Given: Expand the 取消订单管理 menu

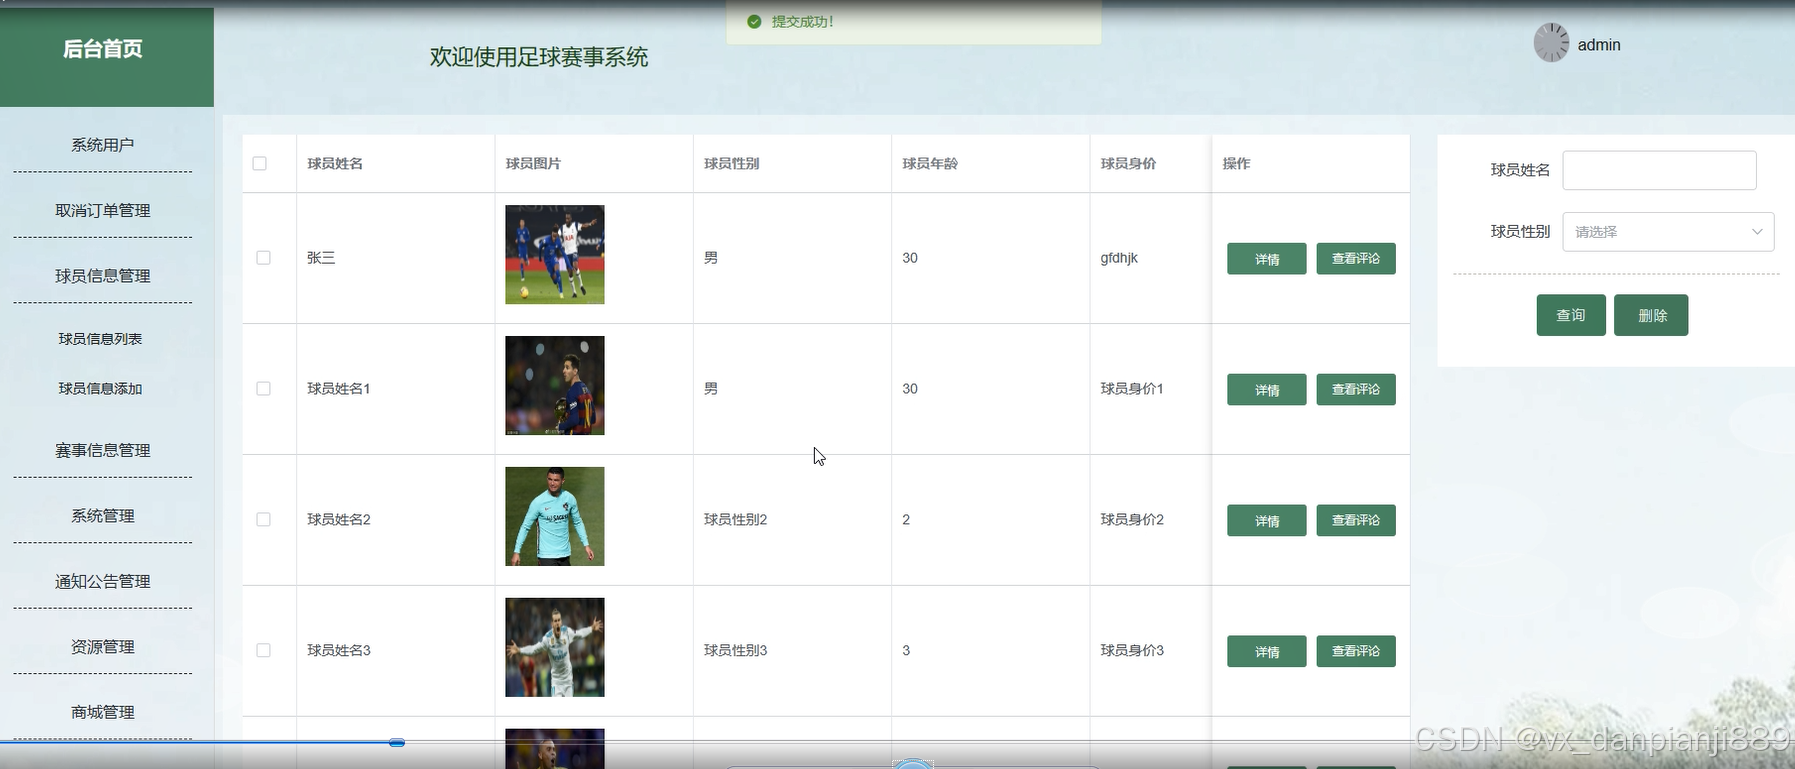Looking at the screenshot, I should [103, 211].
